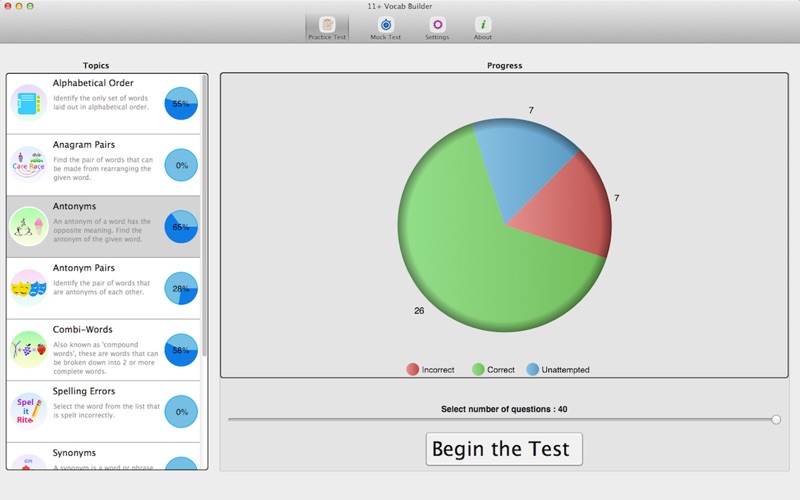Screen dimensions: 800x500
Task: Click the blue Unattempted legend swatch
Action: tap(533, 369)
